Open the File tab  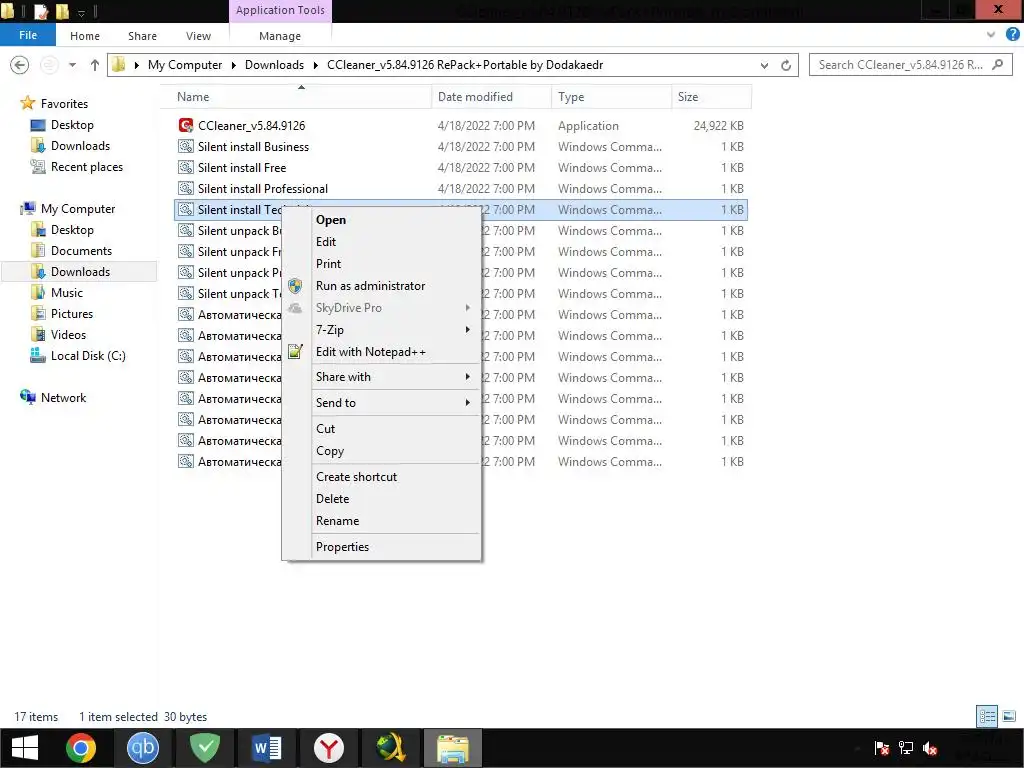click(27, 35)
